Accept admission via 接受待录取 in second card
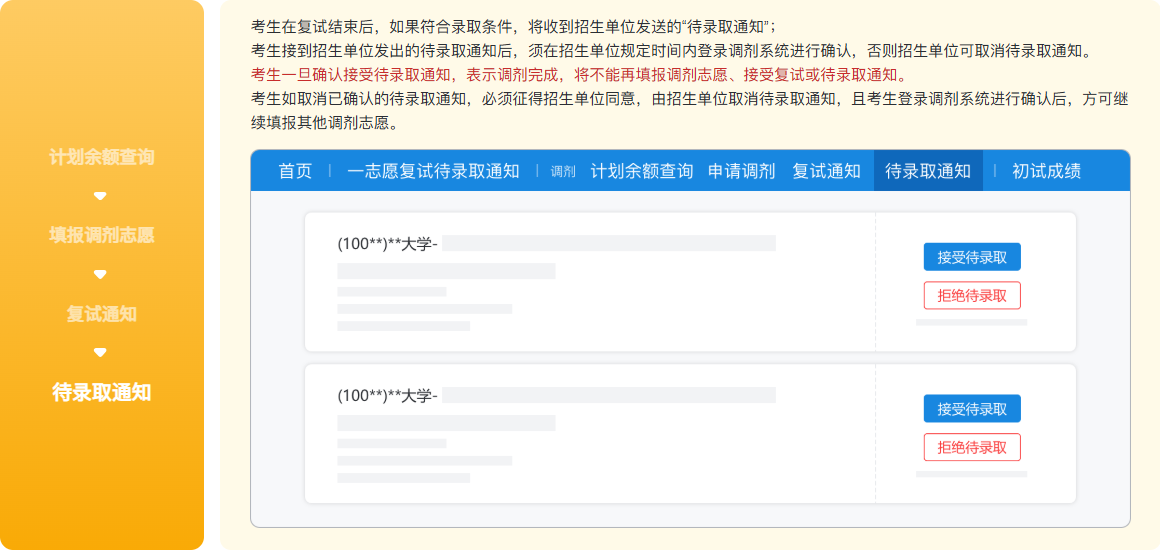Screen dimensions: 1160x550 972,409
